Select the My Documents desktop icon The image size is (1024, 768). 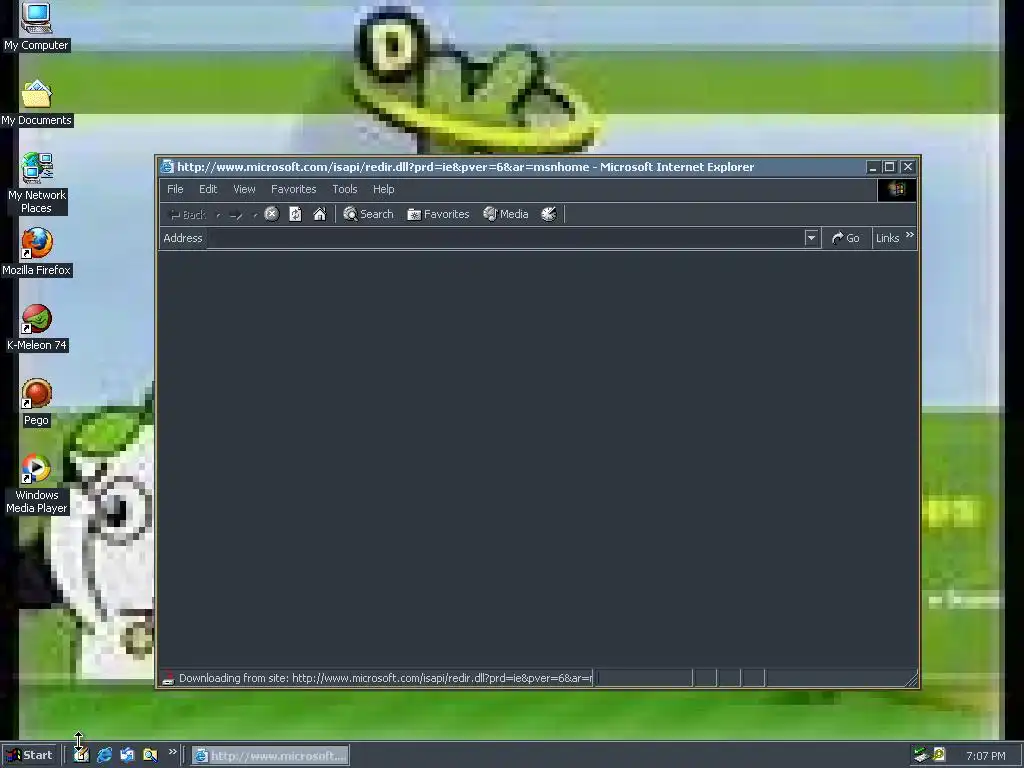click(x=36, y=103)
